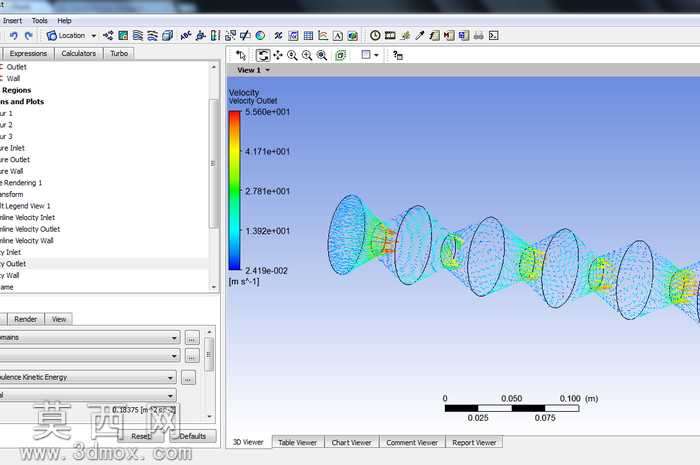This screenshot has height=465, width=700.
Task: Insert a Comment from toolbar
Action: click(338, 35)
